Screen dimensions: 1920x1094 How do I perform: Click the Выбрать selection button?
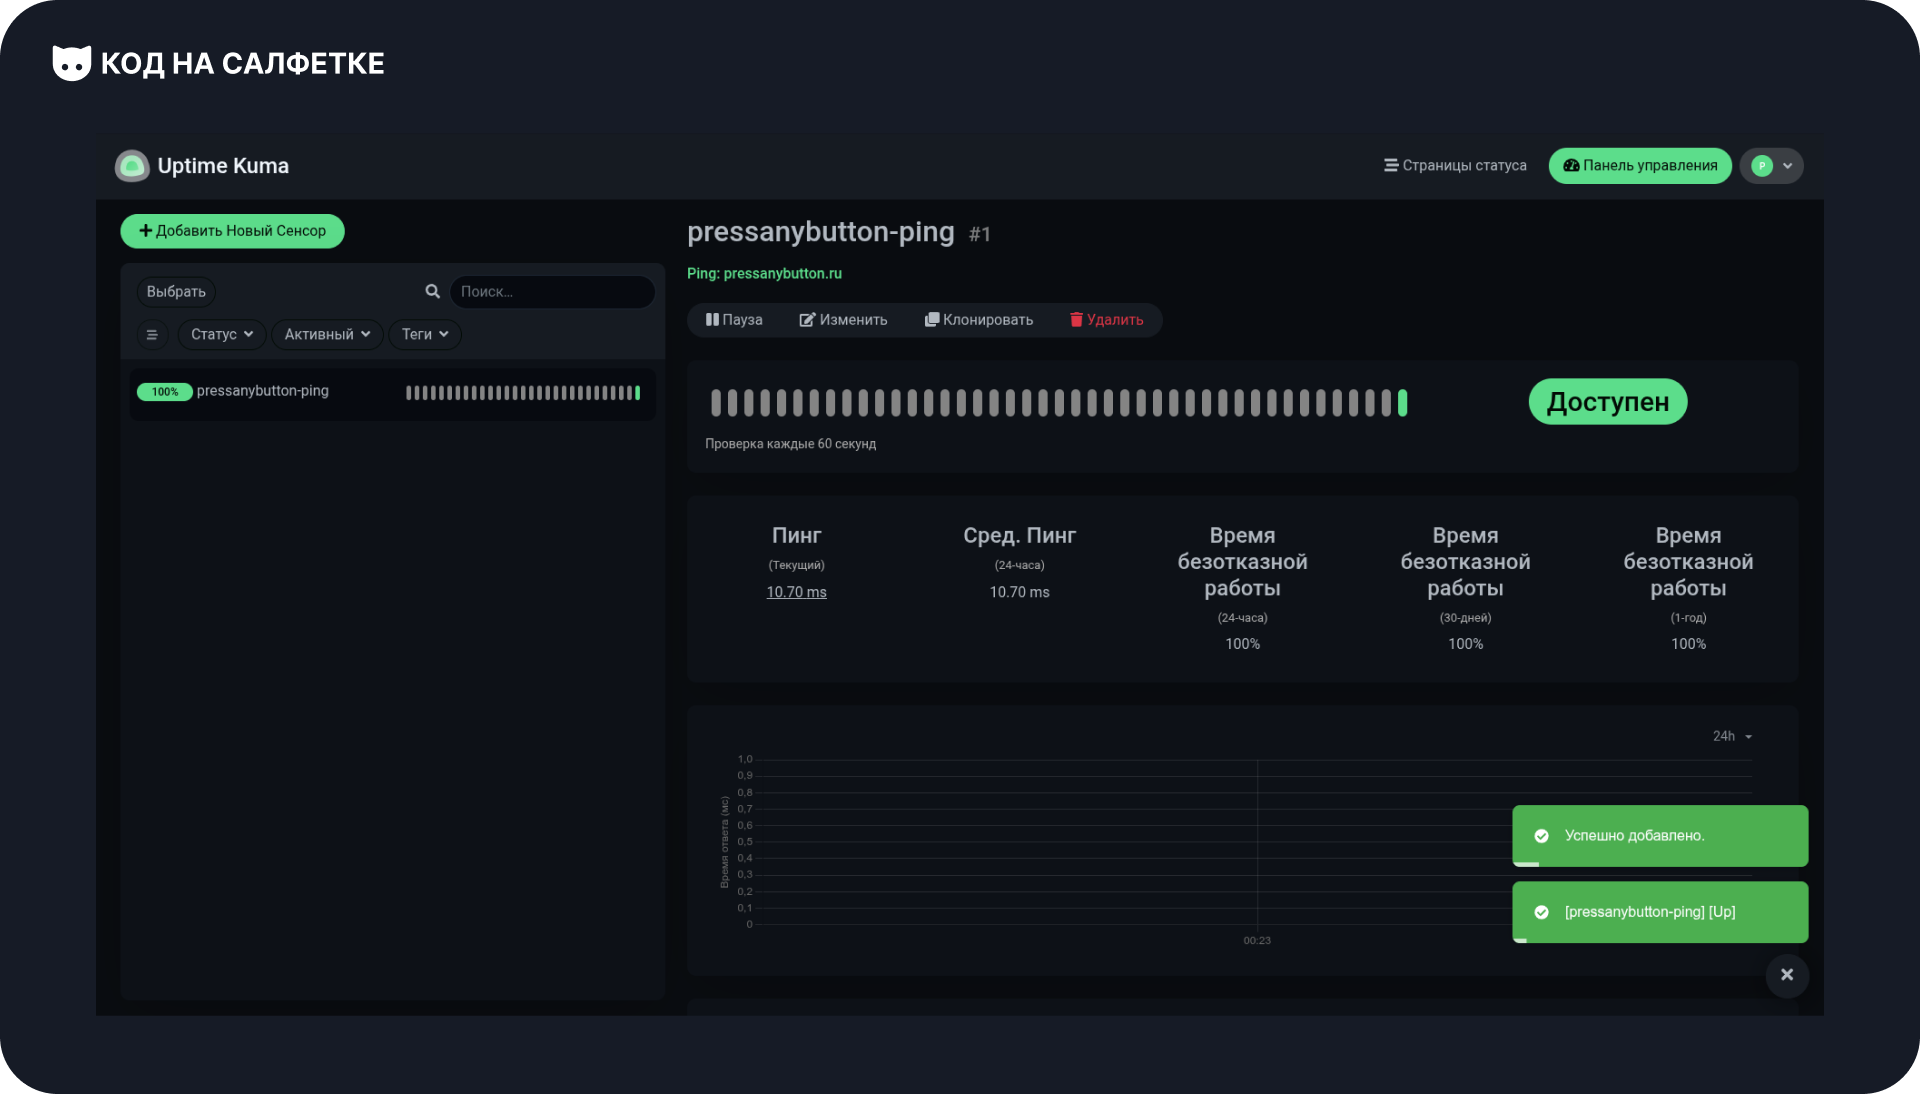(x=176, y=292)
